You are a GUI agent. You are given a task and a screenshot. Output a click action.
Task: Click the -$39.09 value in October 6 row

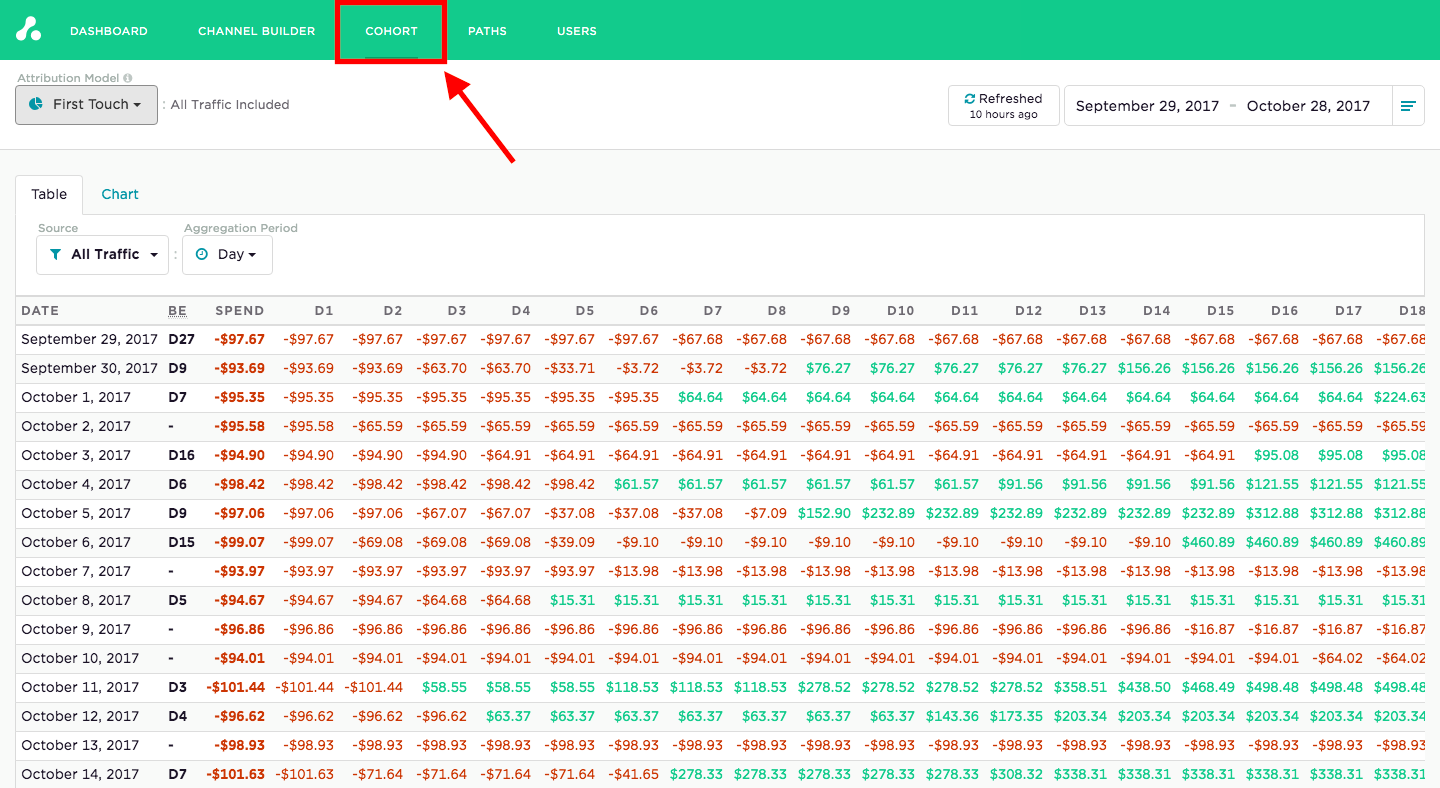(x=570, y=542)
